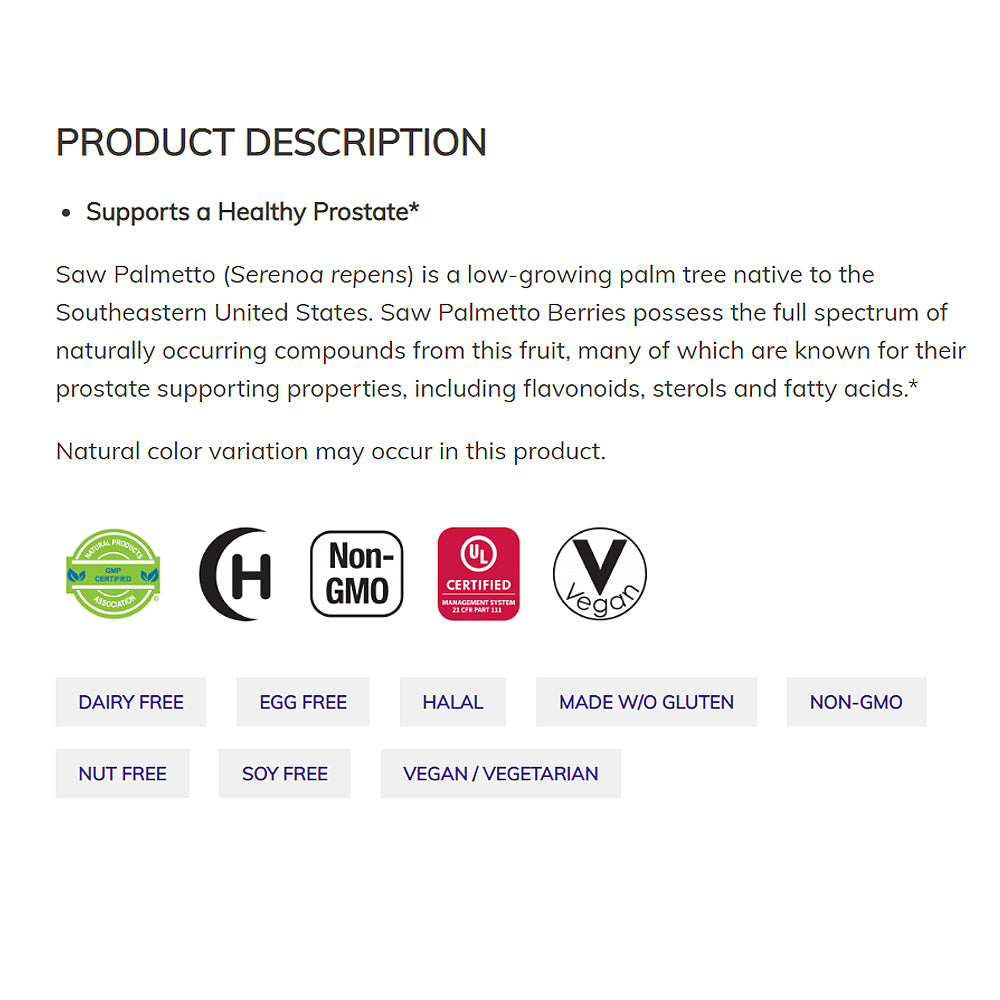Click the UL Certified red badge
Image resolution: width=1000 pixels, height=1000 pixels.
pos(478,574)
